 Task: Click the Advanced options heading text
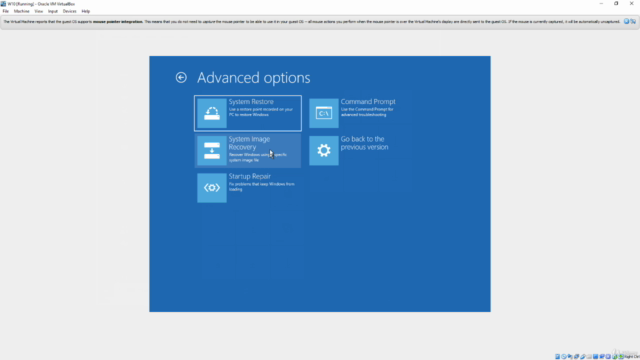coord(253,78)
